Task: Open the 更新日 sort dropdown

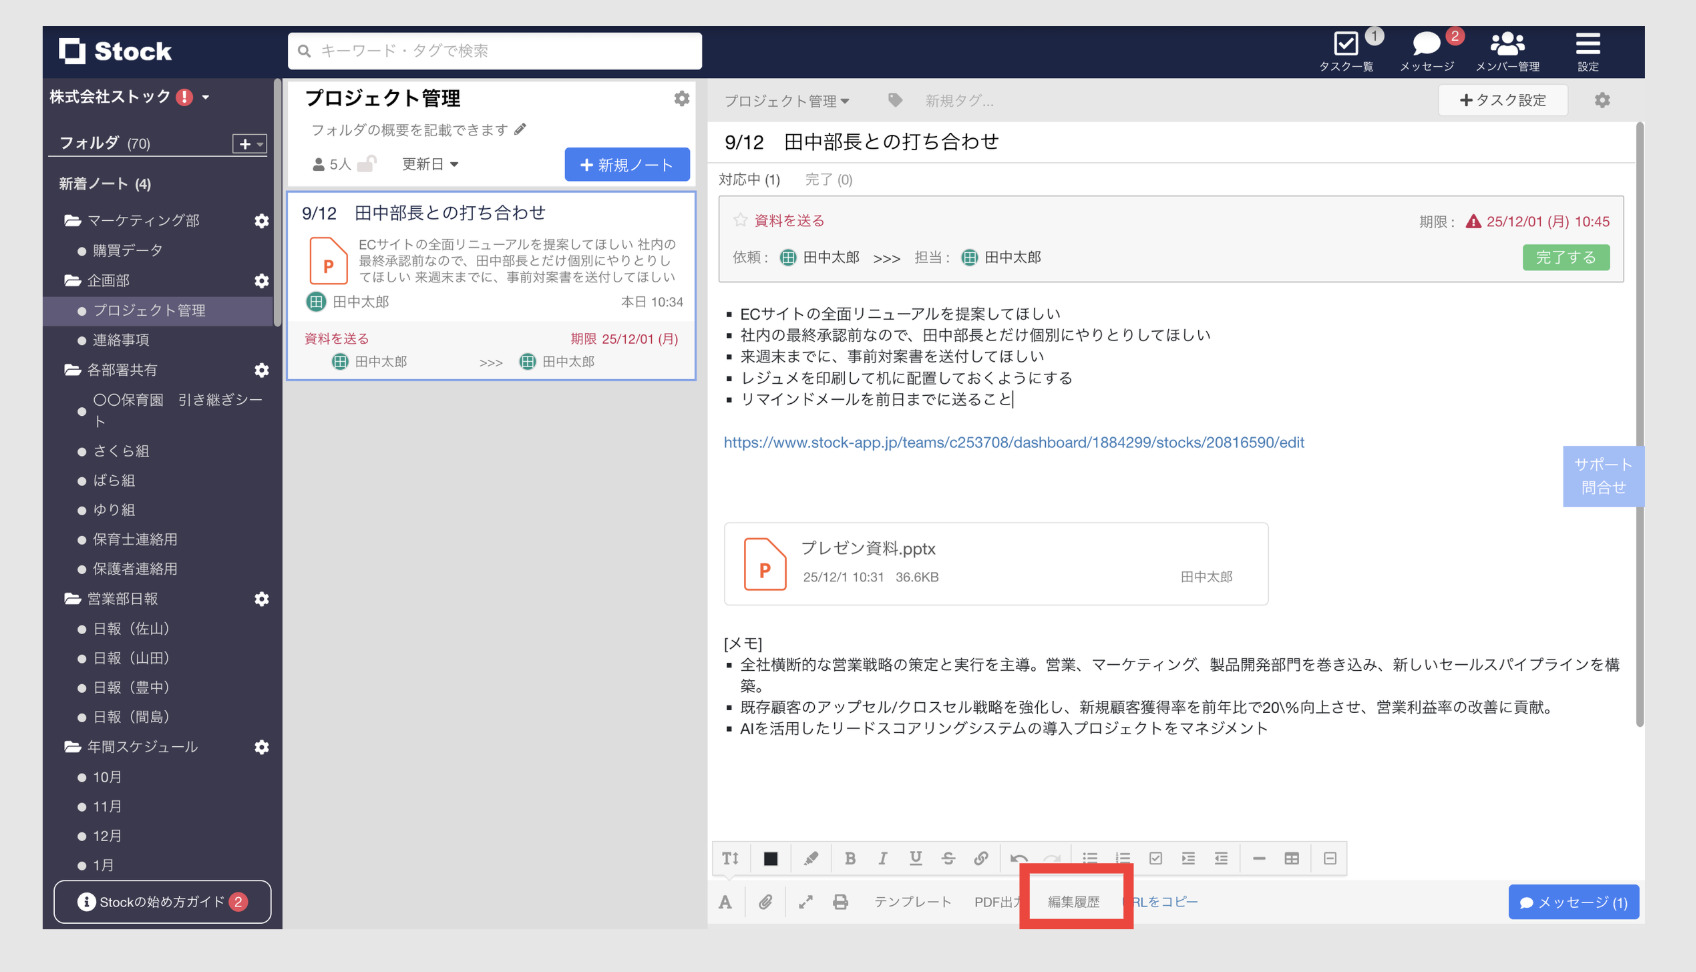Action: coord(430,164)
